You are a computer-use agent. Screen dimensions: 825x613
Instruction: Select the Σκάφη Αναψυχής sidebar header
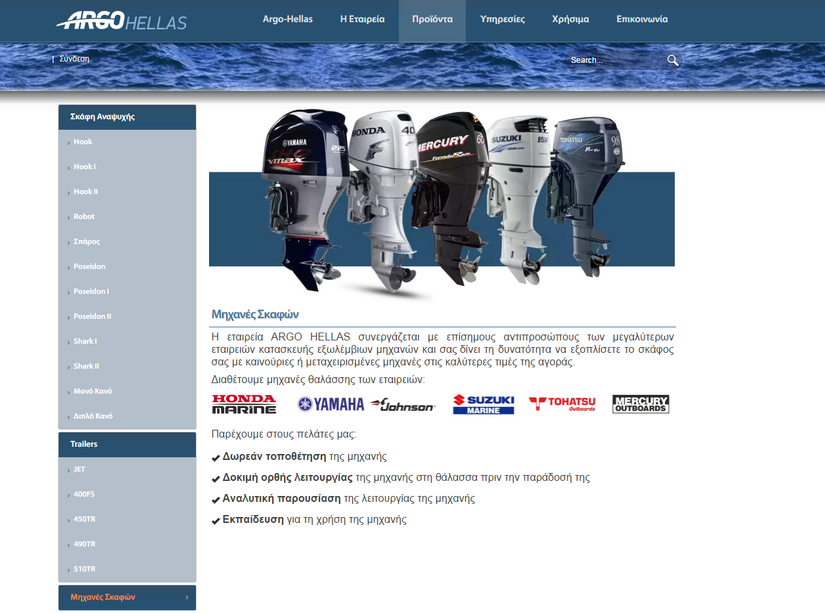[127, 117]
